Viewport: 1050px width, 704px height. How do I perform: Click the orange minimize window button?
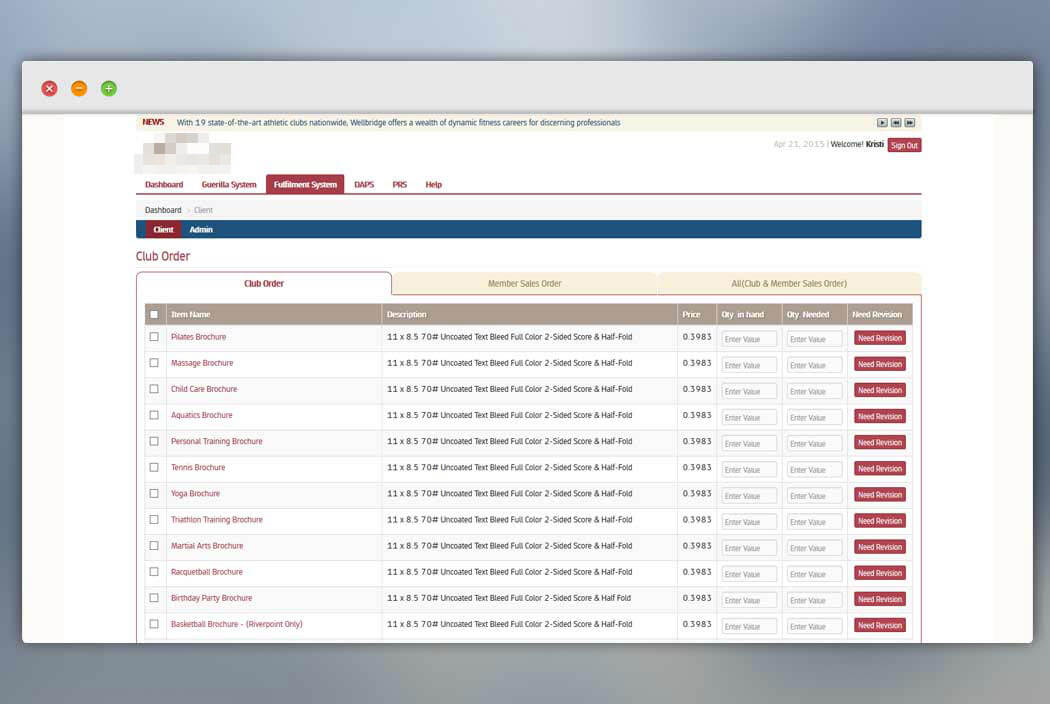pos(79,88)
